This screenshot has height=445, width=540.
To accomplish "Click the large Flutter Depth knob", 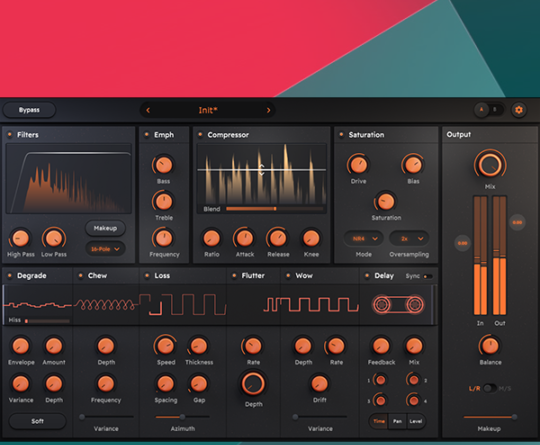I will [x=253, y=384].
